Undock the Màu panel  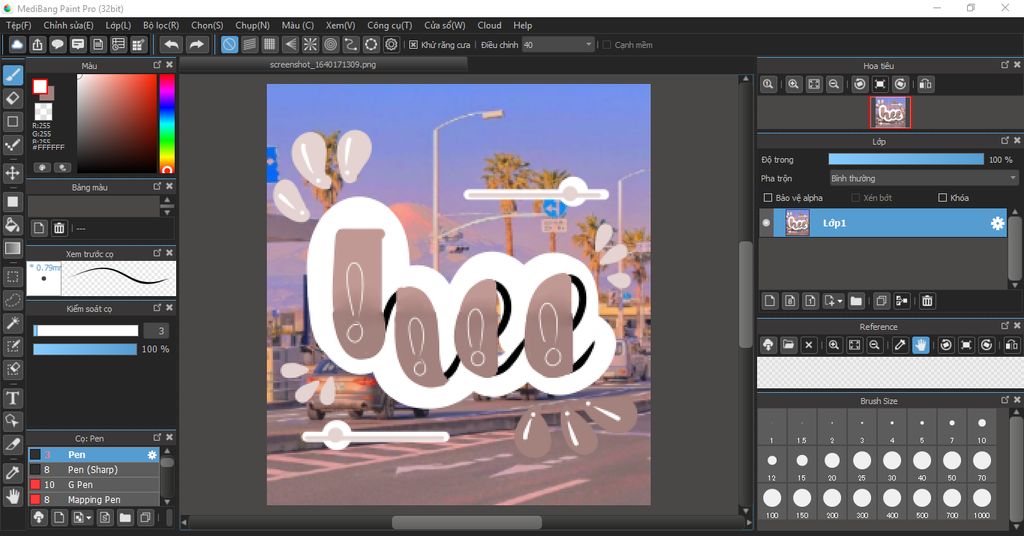157,65
